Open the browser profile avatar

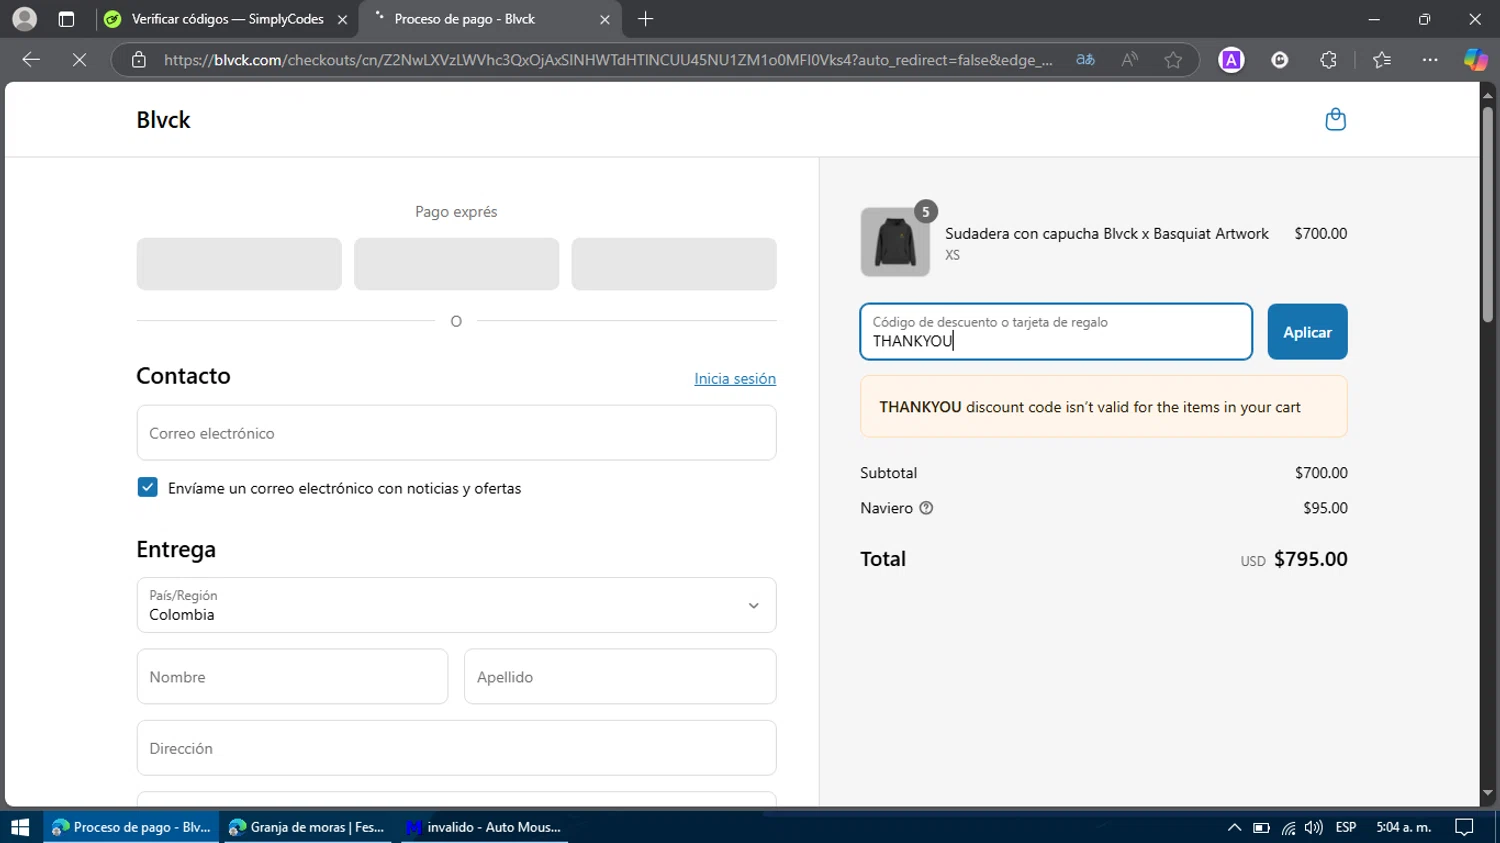pyautogui.click(x=24, y=19)
